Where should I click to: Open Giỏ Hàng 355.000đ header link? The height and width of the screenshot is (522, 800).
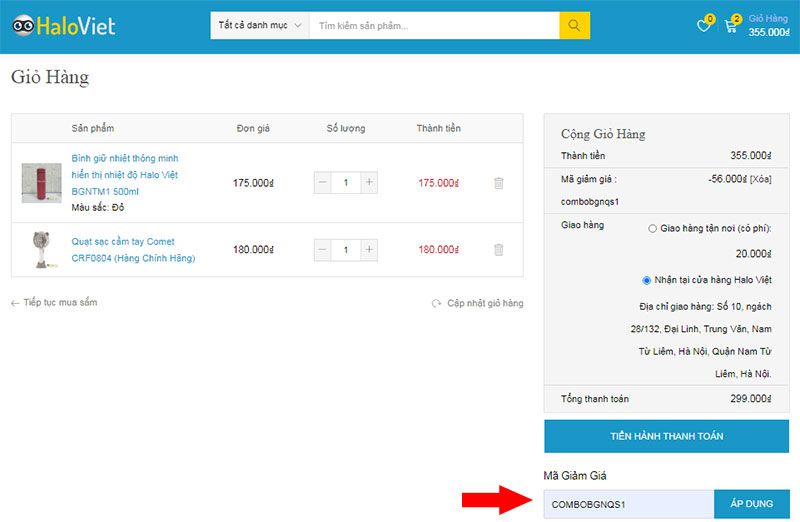click(769, 26)
